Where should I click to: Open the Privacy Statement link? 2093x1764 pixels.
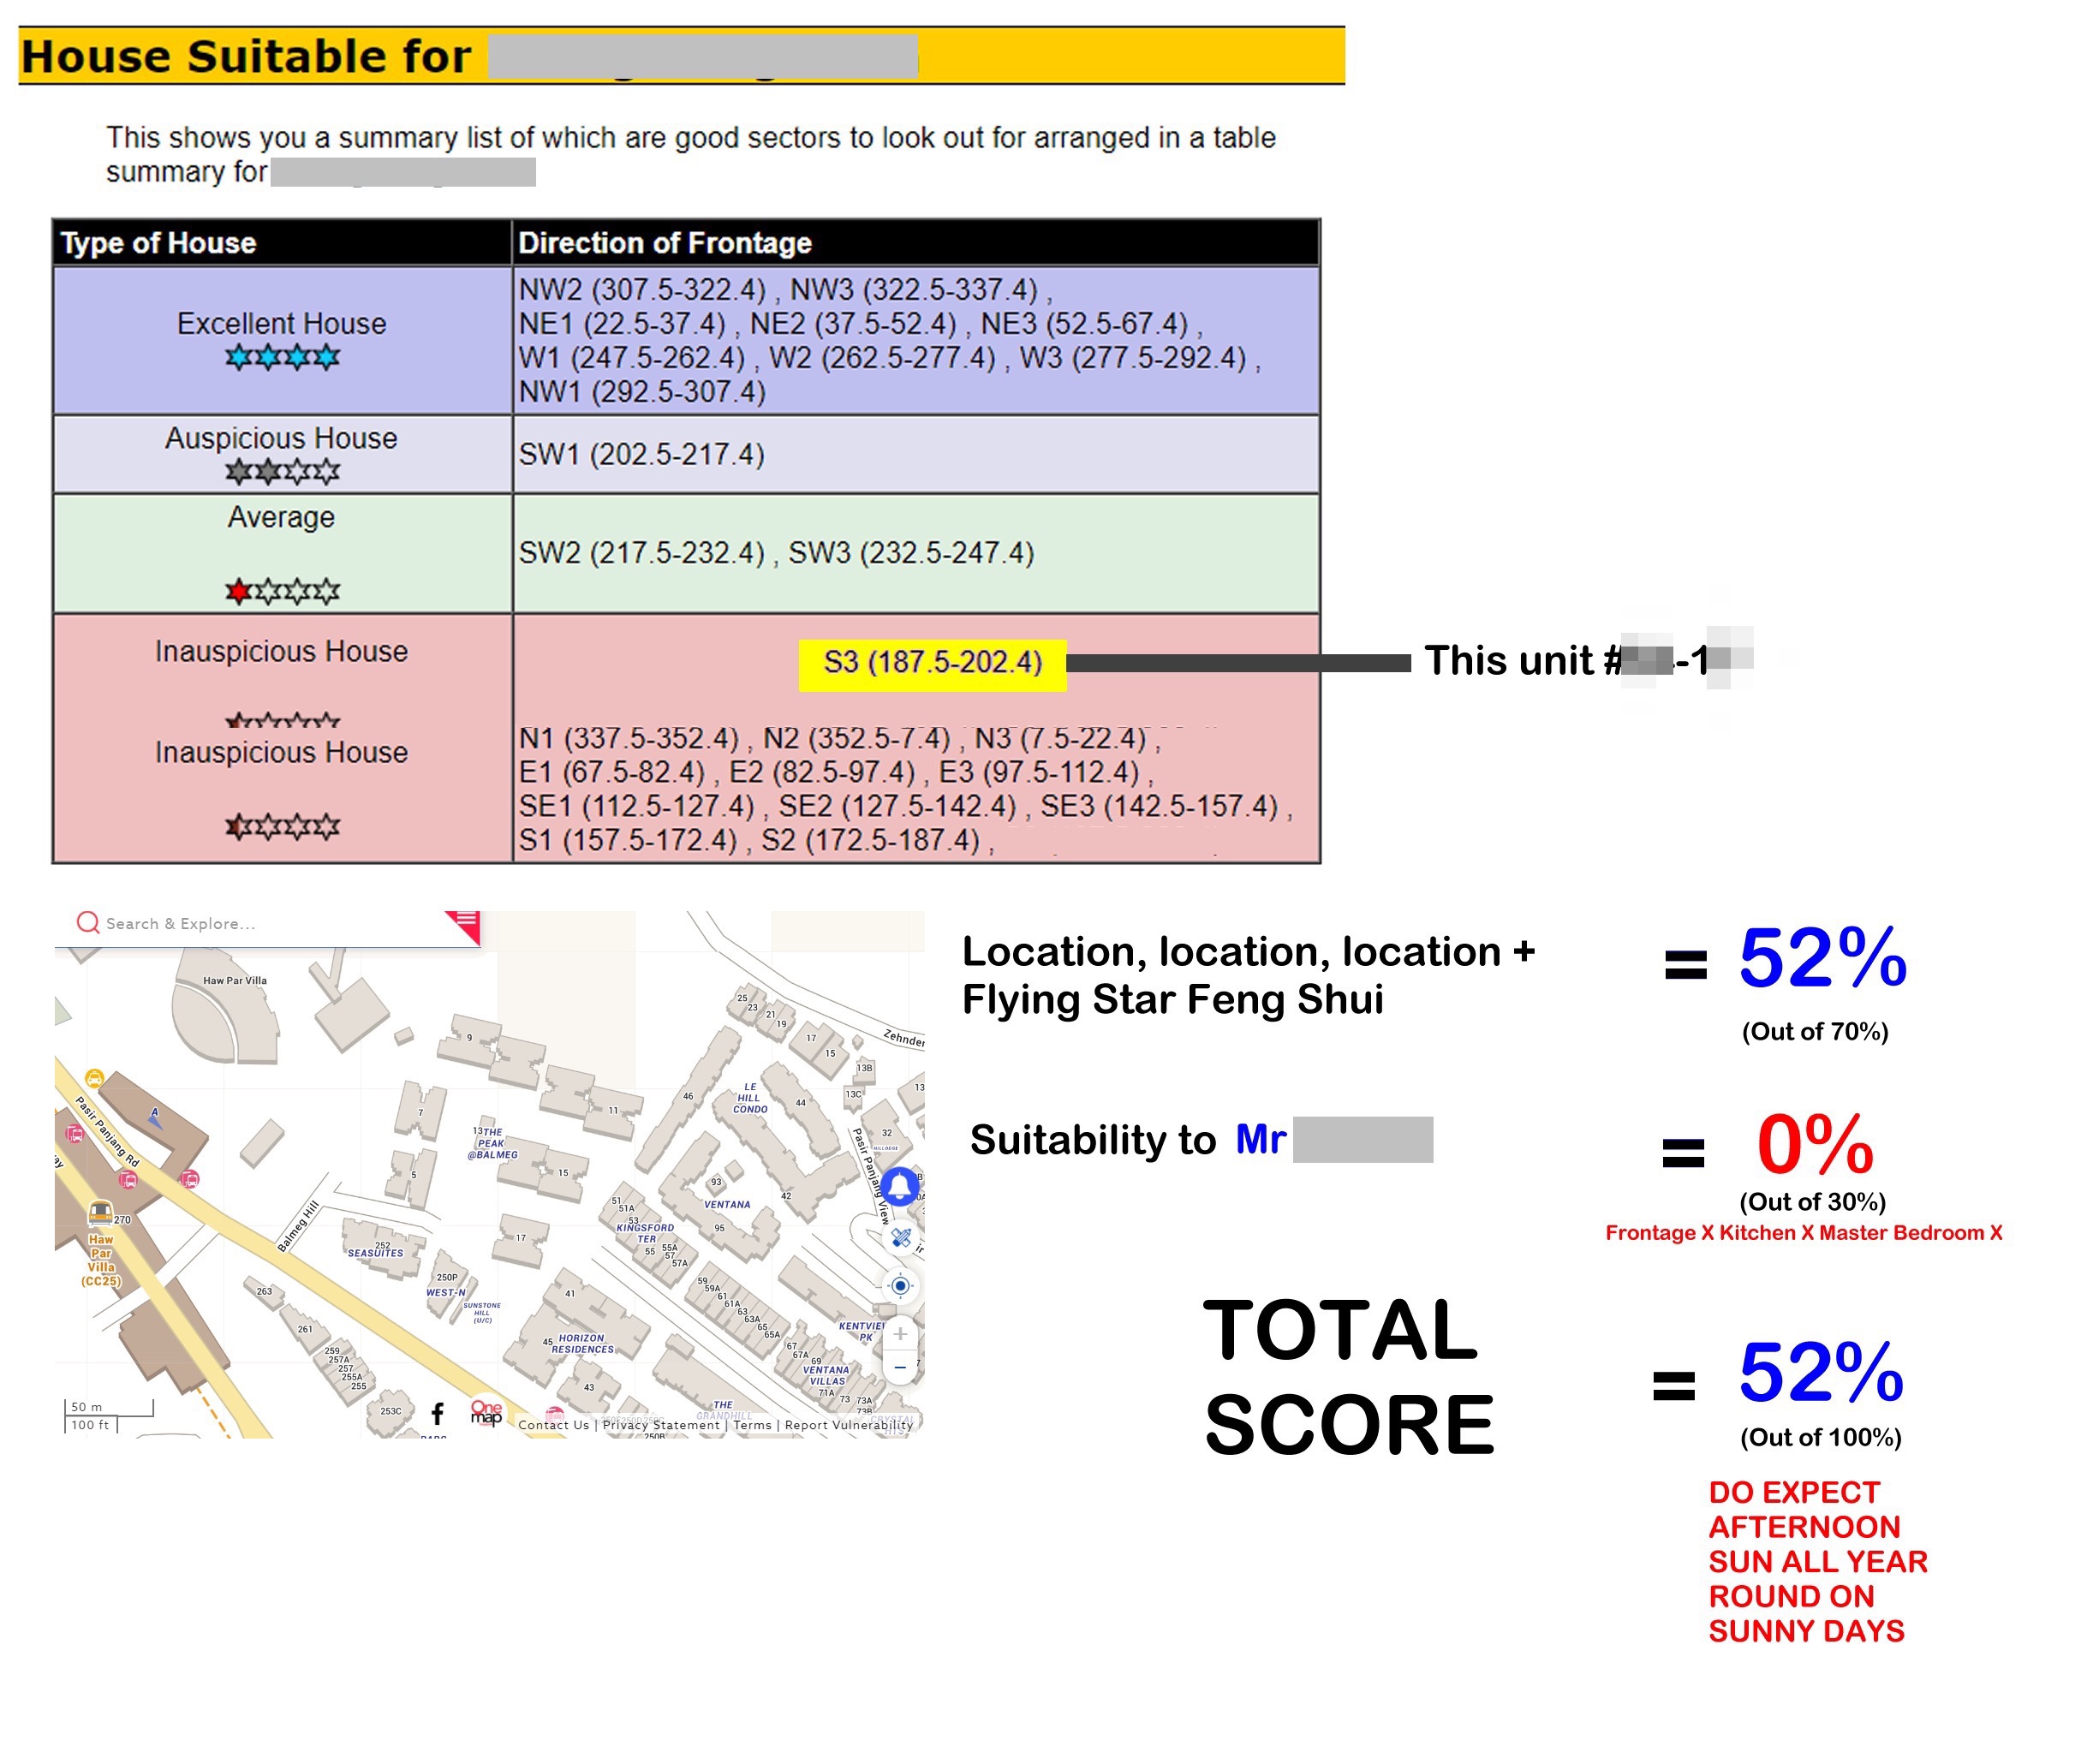tap(660, 1425)
